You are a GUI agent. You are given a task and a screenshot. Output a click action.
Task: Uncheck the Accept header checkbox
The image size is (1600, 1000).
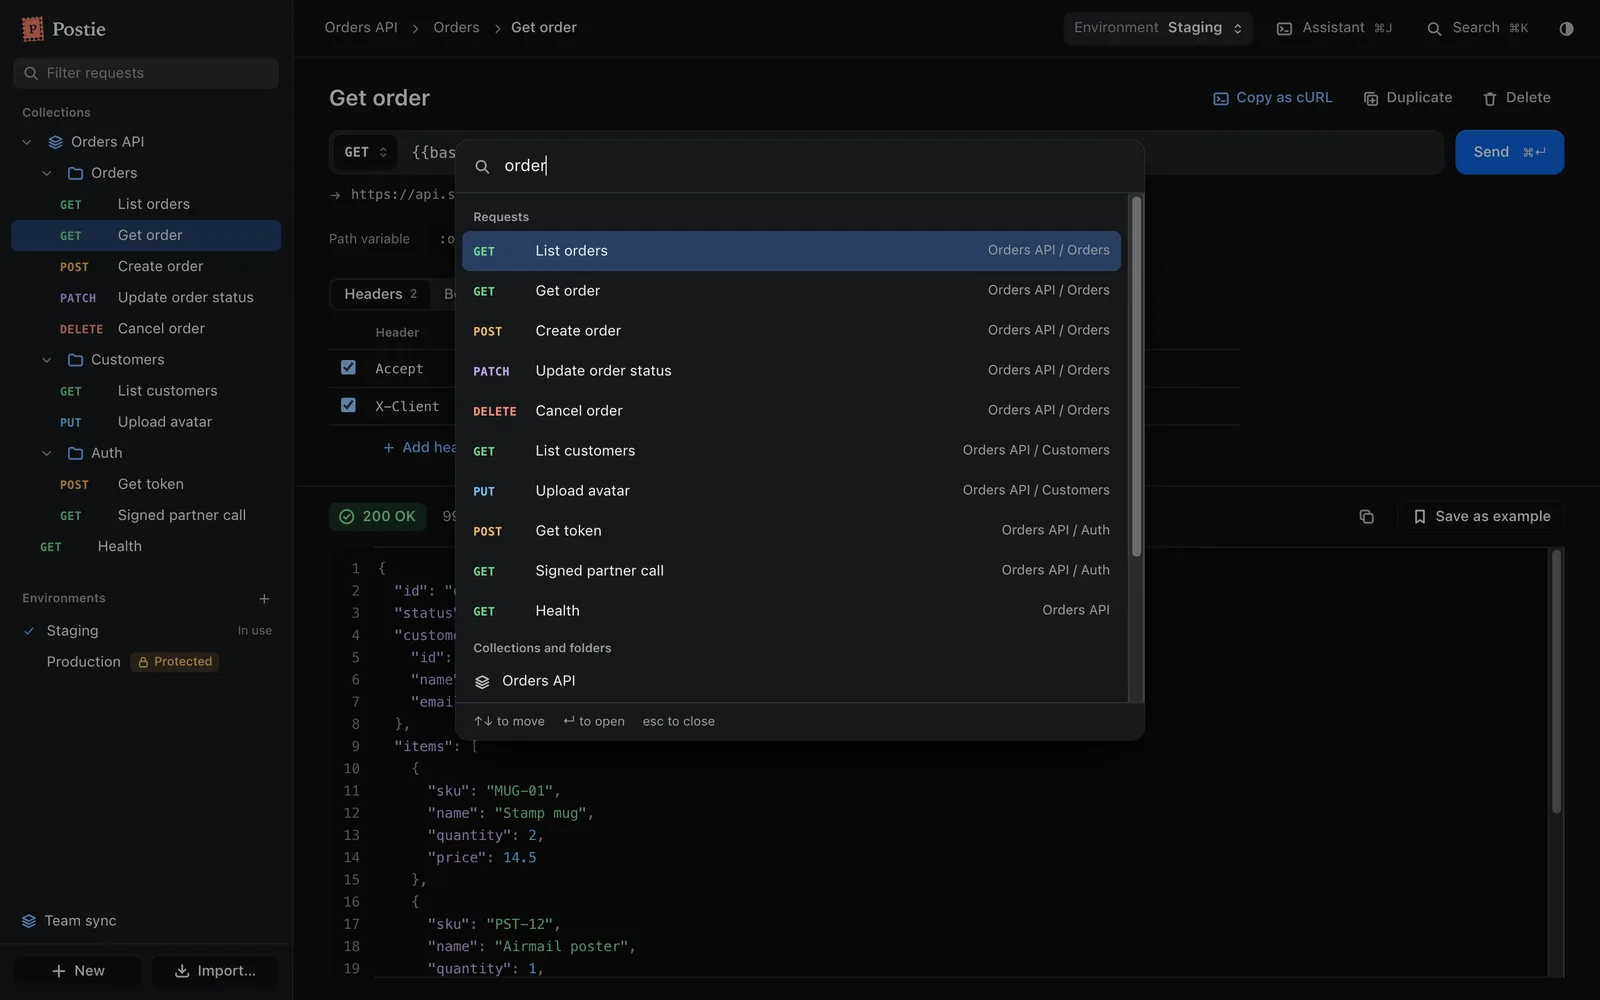pos(348,367)
